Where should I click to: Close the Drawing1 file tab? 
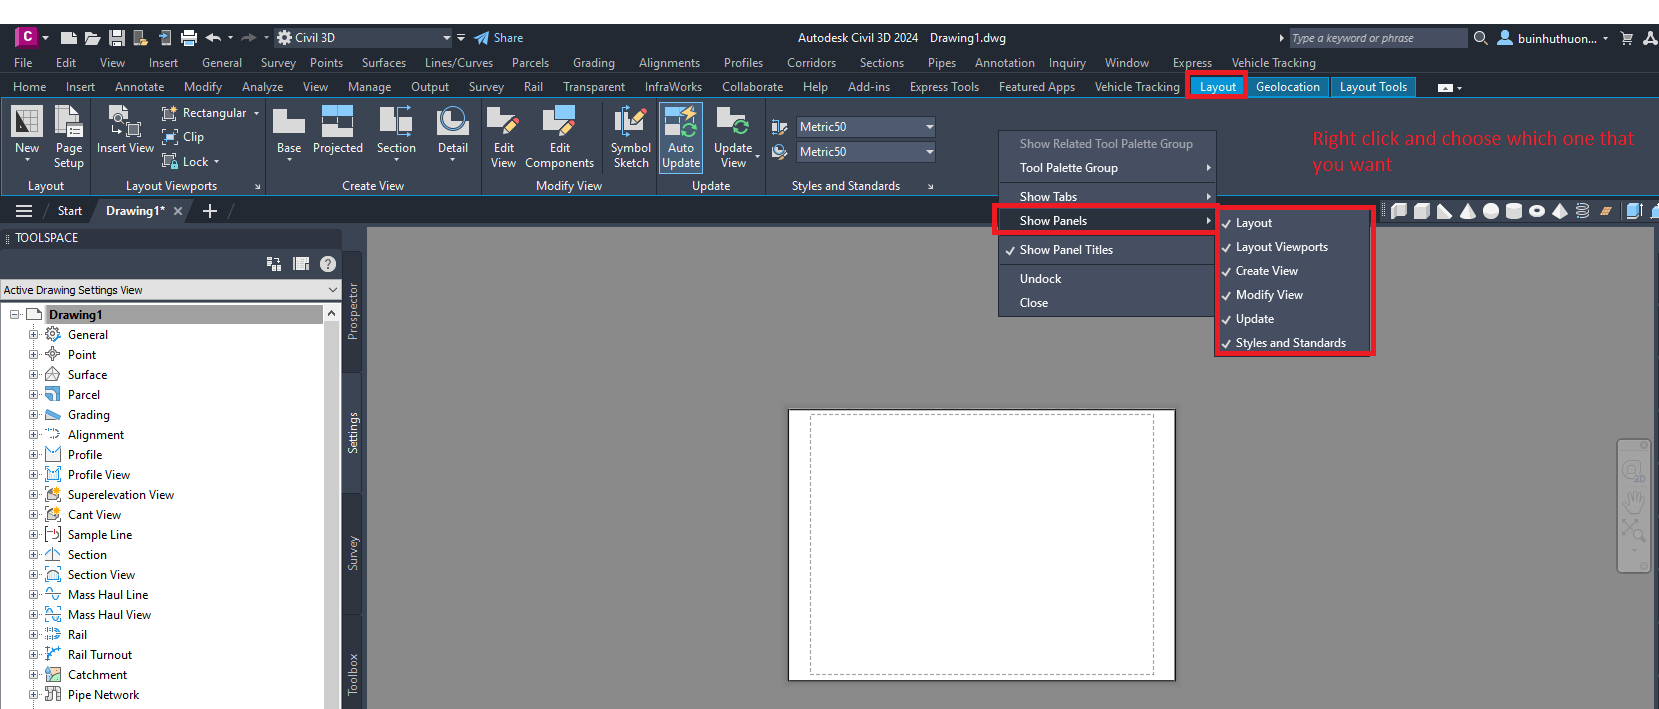click(x=178, y=211)
